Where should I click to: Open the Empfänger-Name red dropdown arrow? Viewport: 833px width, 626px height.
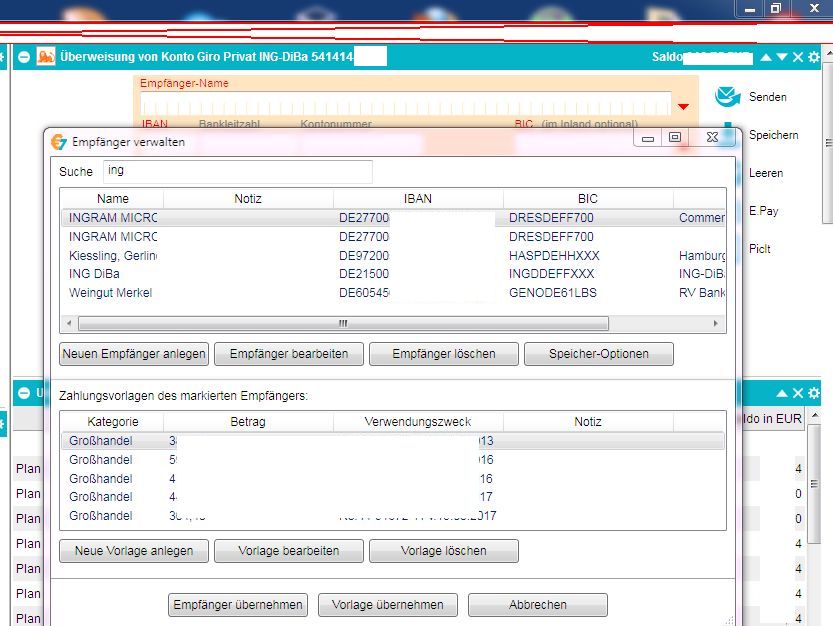tap(684, 107)
